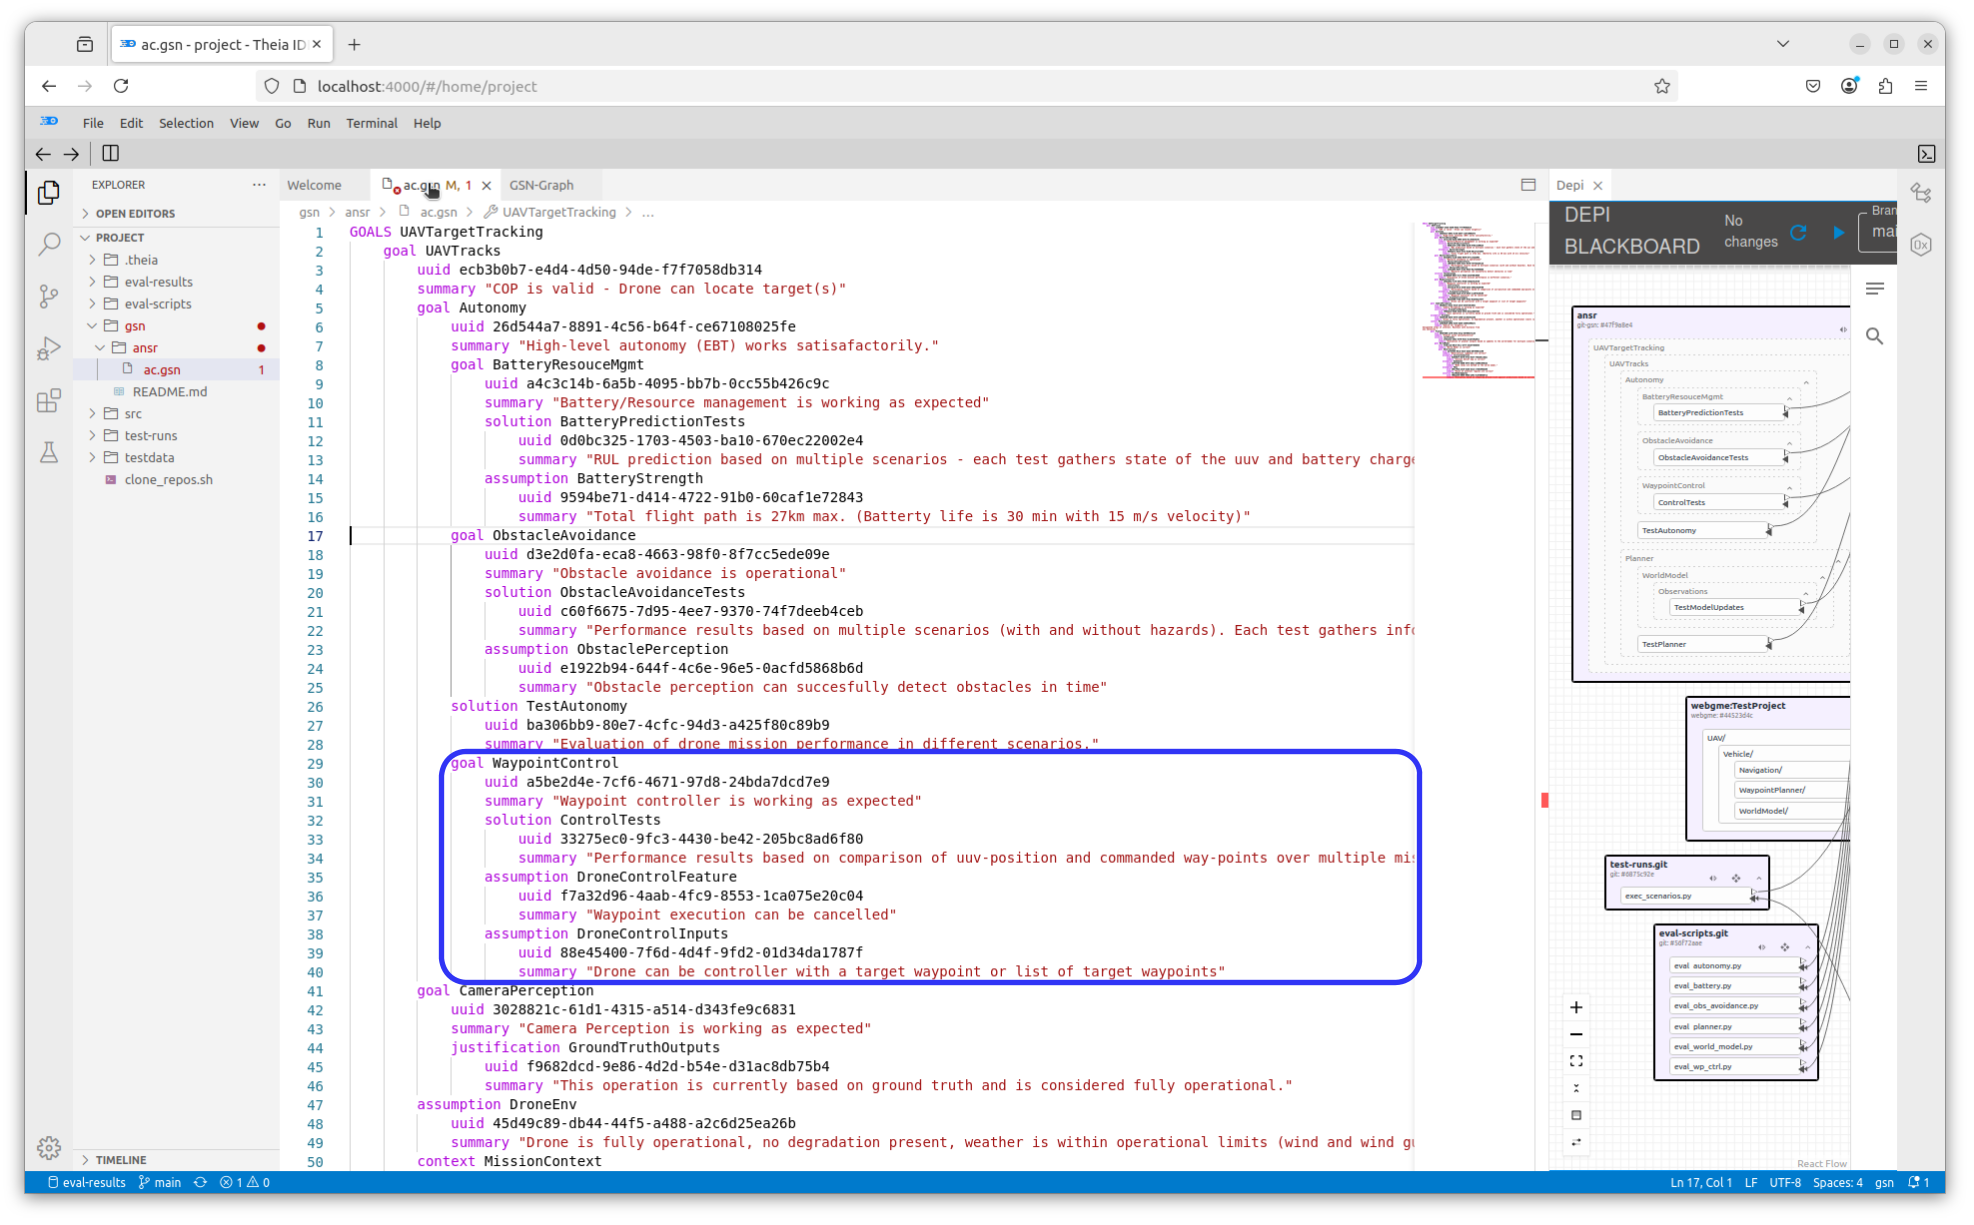Toggle width of test-runs.git node
The height and width of the screenshot is (1225, 1974).
pyautogui.click(x=1712, y=879)
